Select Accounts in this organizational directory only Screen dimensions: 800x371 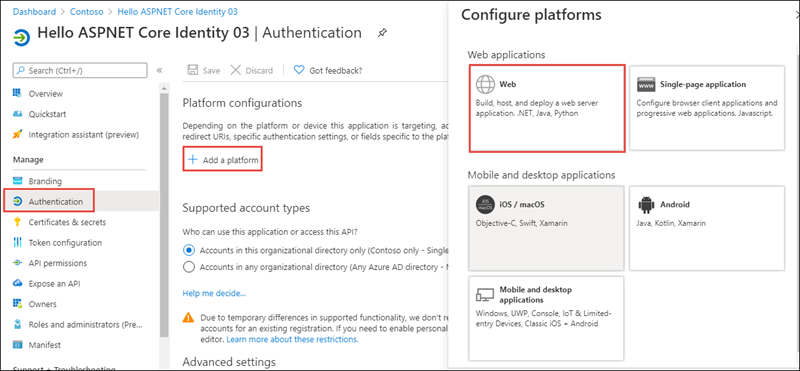[189, 250]
